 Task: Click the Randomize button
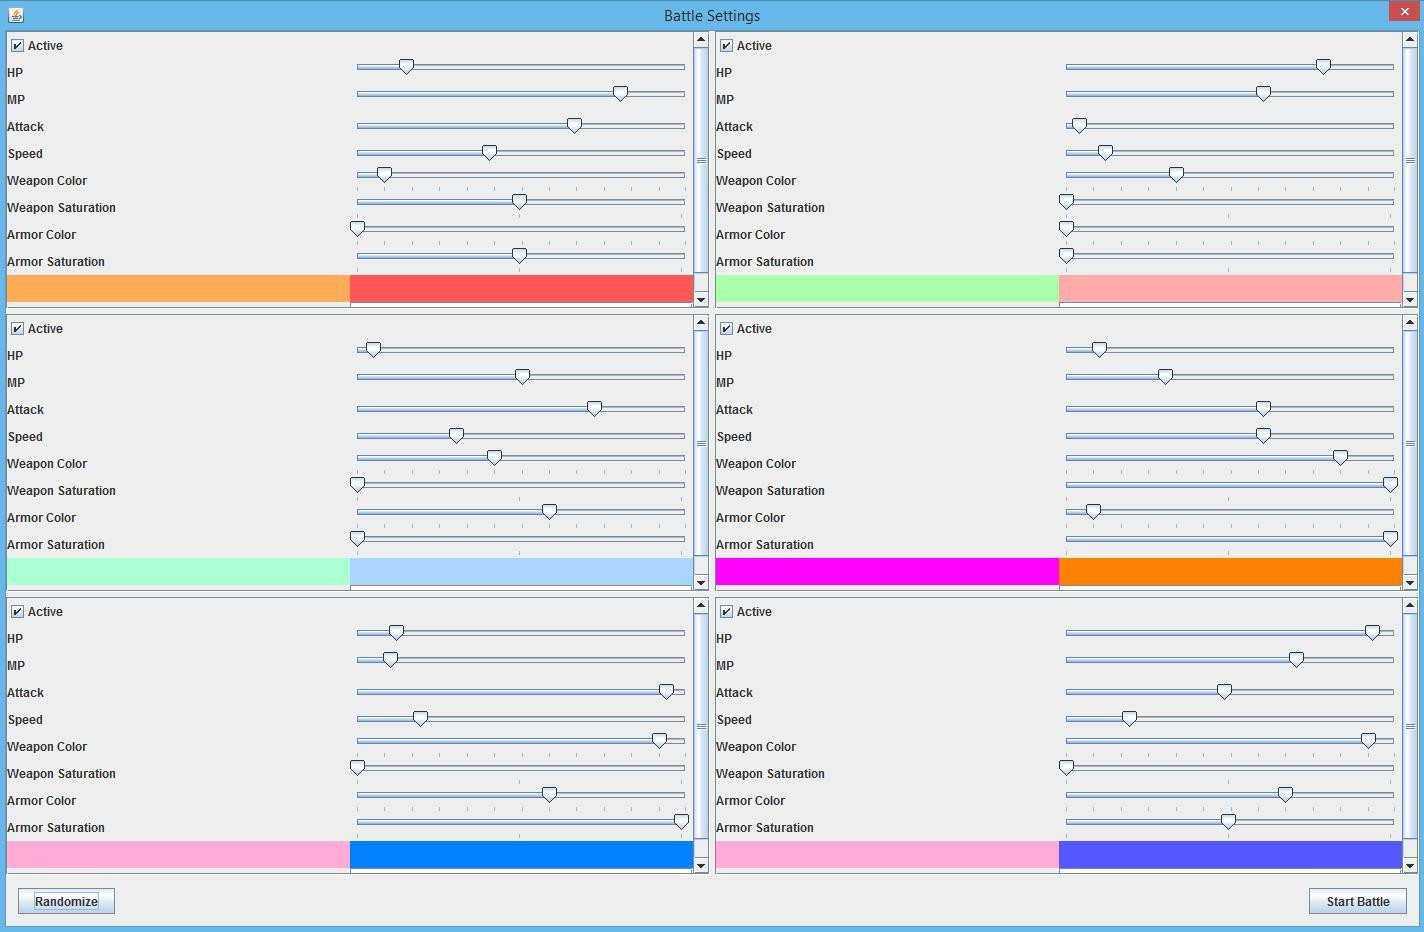(x=66, y=901)
